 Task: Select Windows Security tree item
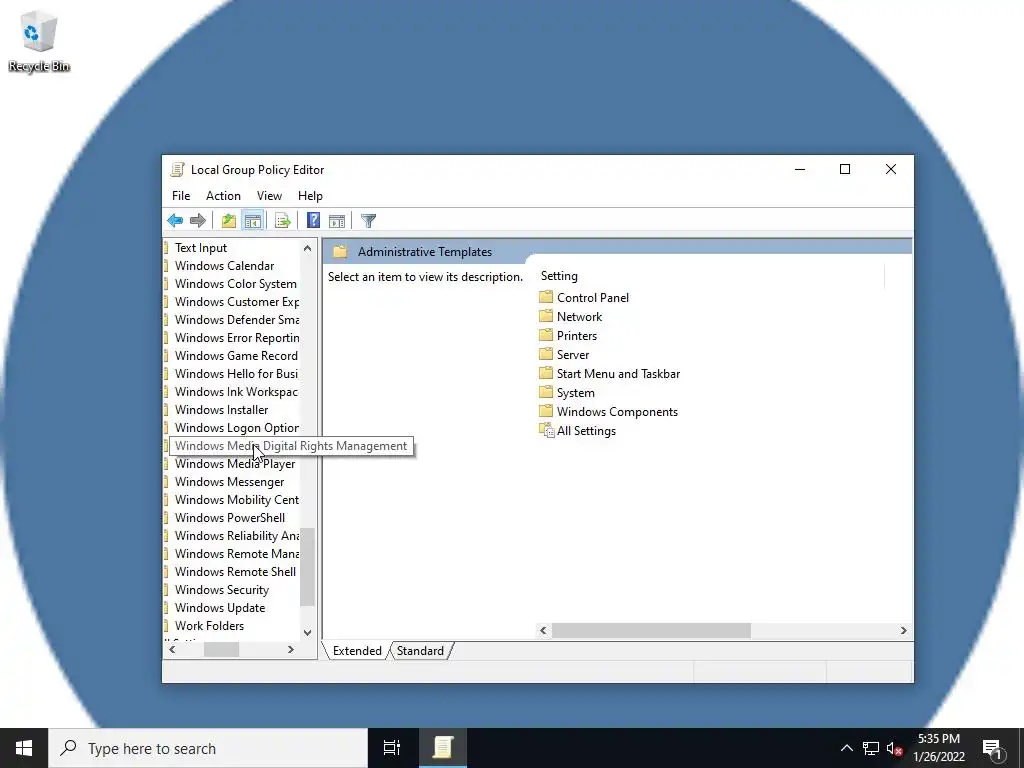tap(221, 589)
